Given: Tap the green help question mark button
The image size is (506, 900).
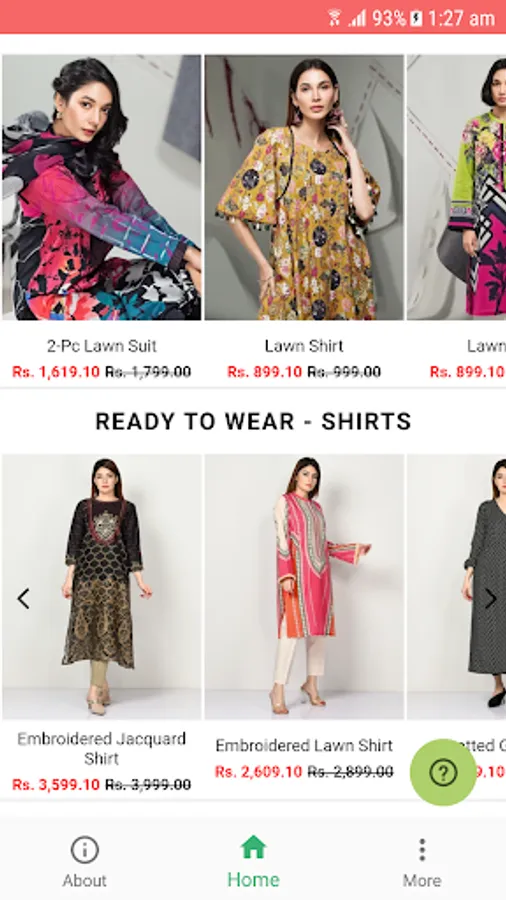Looking at the screenshot, I should (x=443, y=772).
